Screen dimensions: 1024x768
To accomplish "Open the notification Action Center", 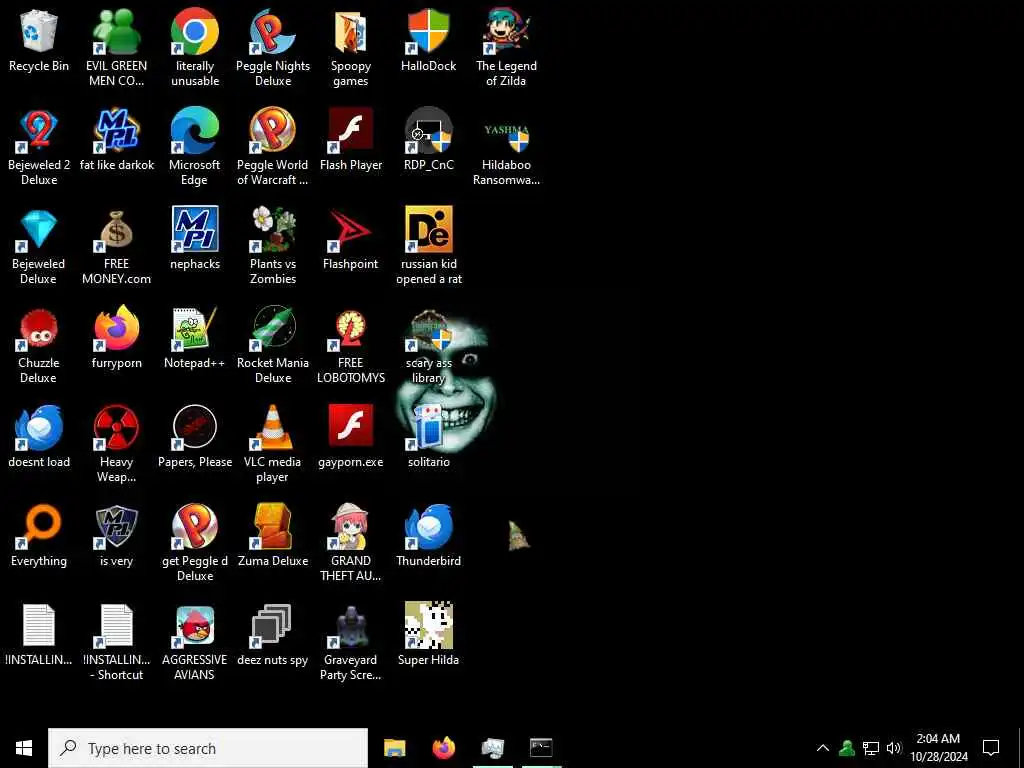I will click(x=991, y=748).
